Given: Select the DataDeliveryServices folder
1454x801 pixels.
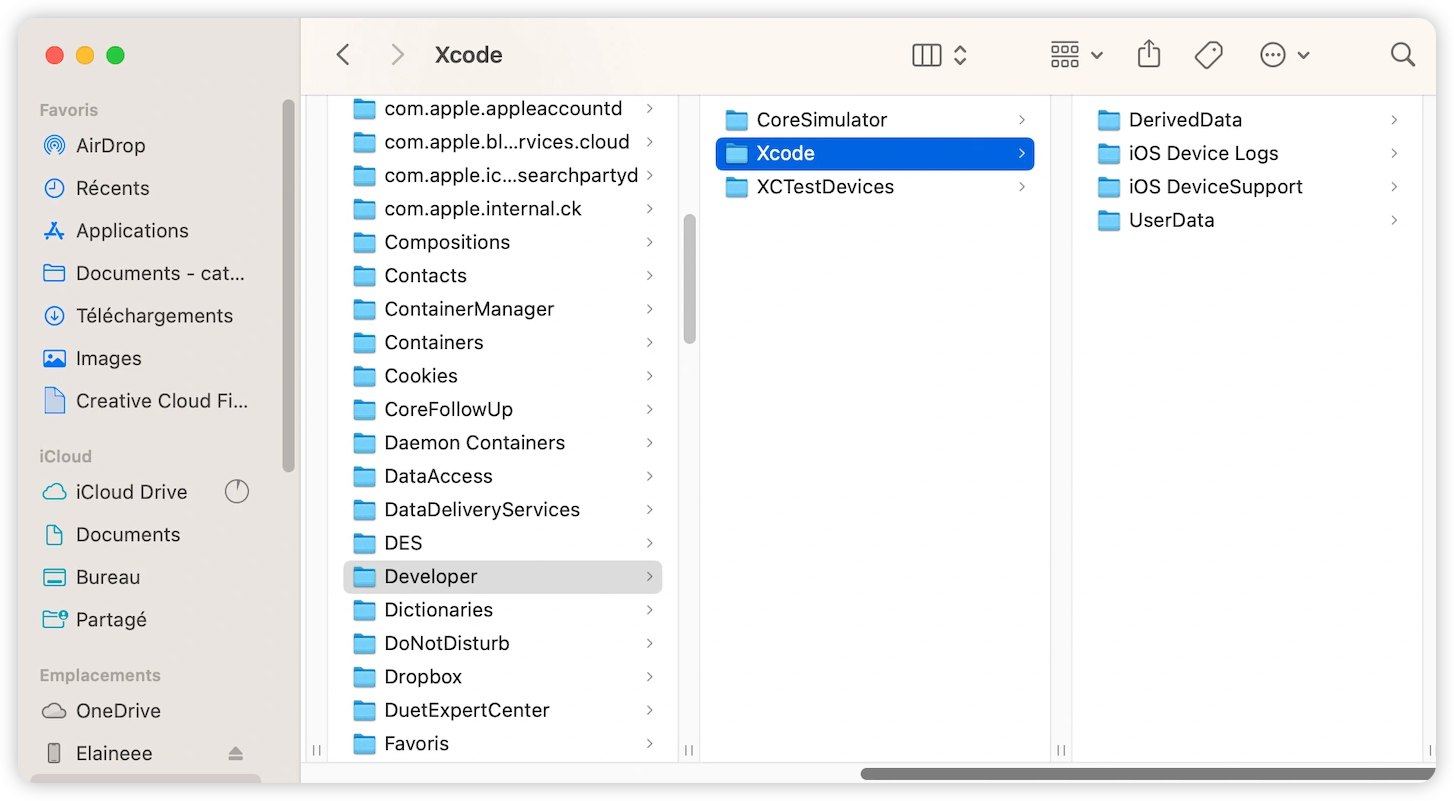Looking at the screenshot, I should tap(503, 510).
